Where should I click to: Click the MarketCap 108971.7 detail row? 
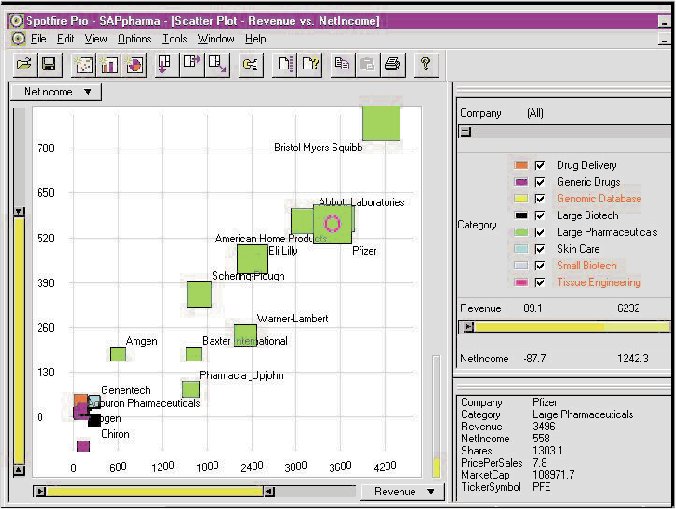tap(517, 475)
